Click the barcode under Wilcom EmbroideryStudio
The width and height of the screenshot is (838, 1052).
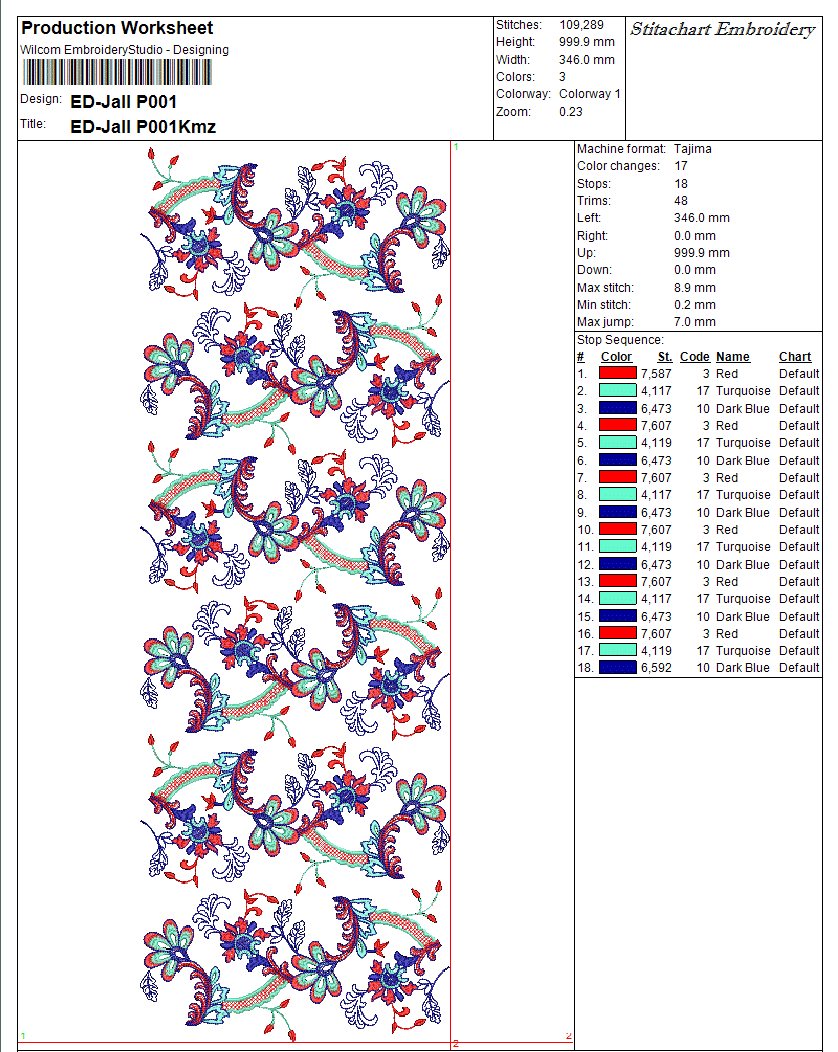tap(117, 73)
